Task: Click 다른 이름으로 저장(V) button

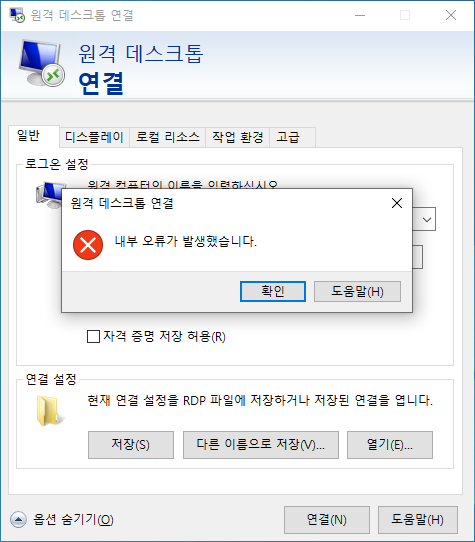Action: pos(261,445)
